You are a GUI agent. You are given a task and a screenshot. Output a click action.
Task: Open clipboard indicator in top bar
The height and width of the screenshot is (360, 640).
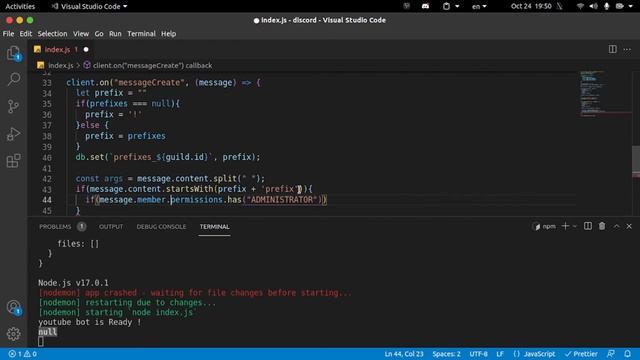pos(447,6)
